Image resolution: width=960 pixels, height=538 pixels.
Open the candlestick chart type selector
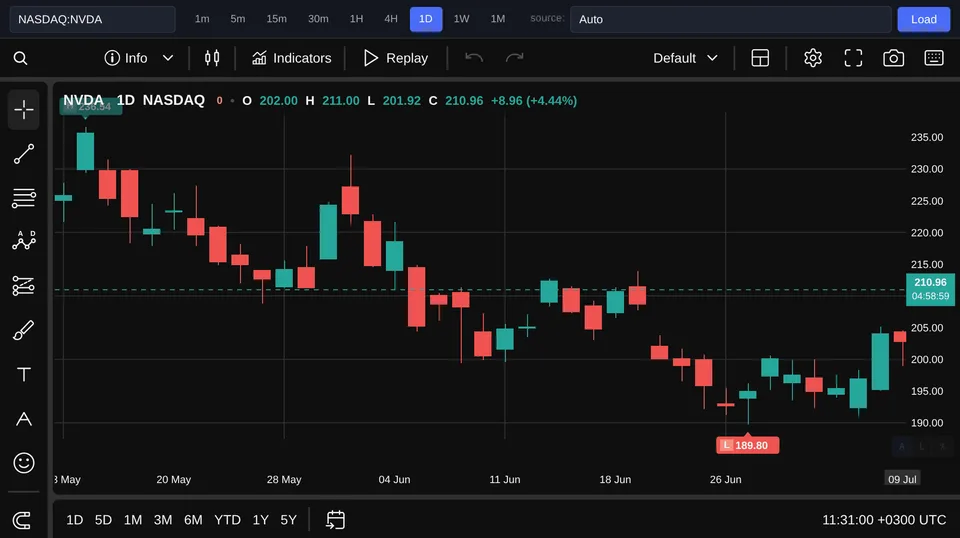(x=212, y=58)
